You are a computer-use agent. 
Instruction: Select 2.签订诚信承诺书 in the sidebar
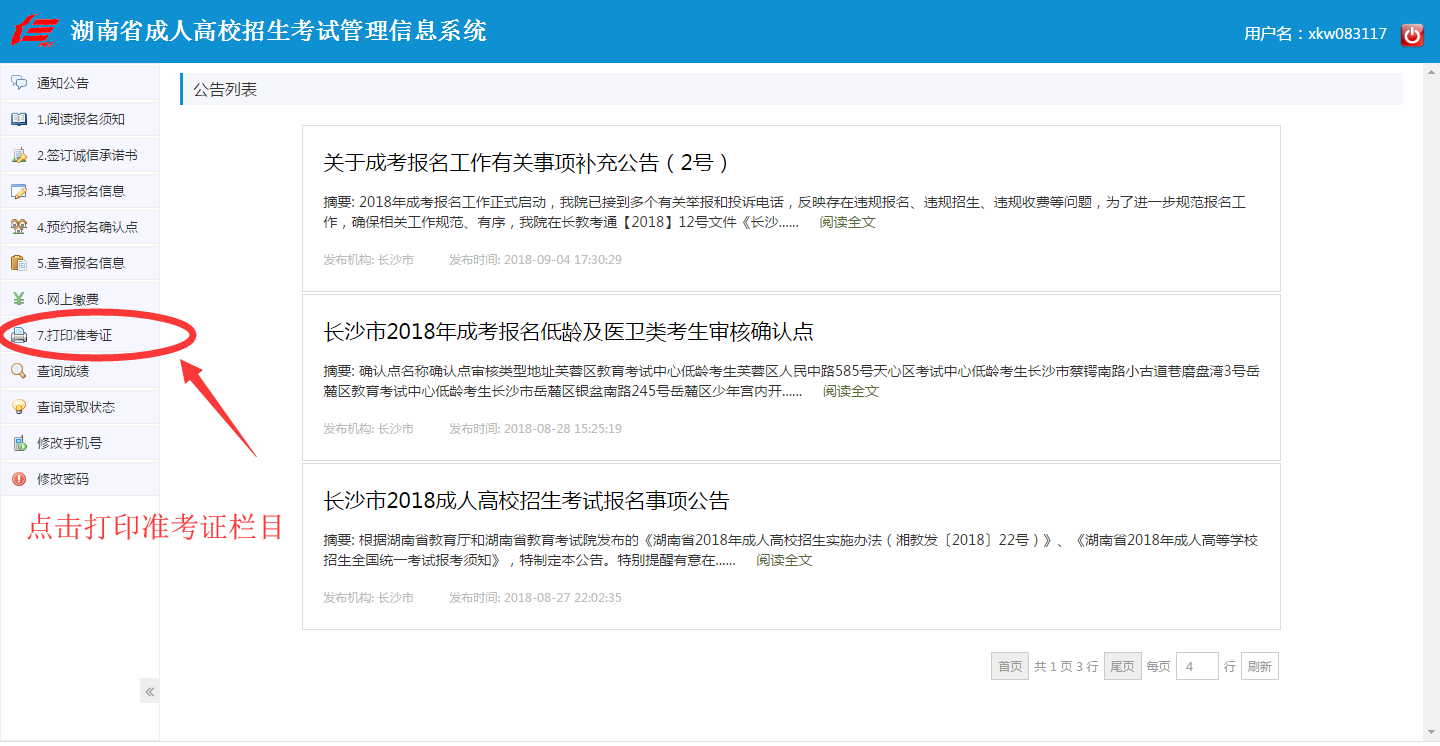(x=80, y=155)
